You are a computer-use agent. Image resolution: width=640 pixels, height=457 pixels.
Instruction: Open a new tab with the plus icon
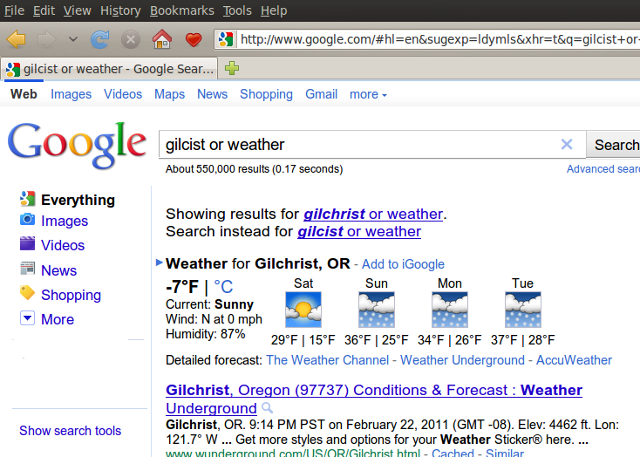[x=232, y=69]
